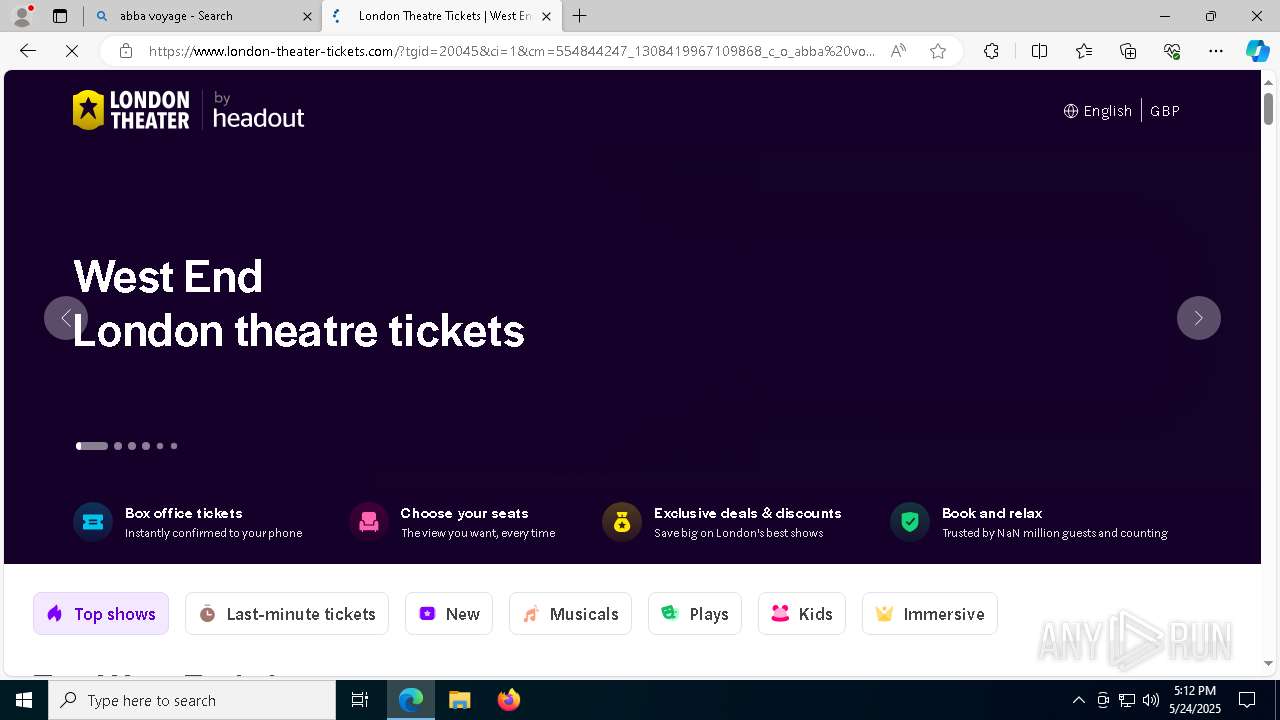Close the abba voyage Search tab

(x=307, y=16)
